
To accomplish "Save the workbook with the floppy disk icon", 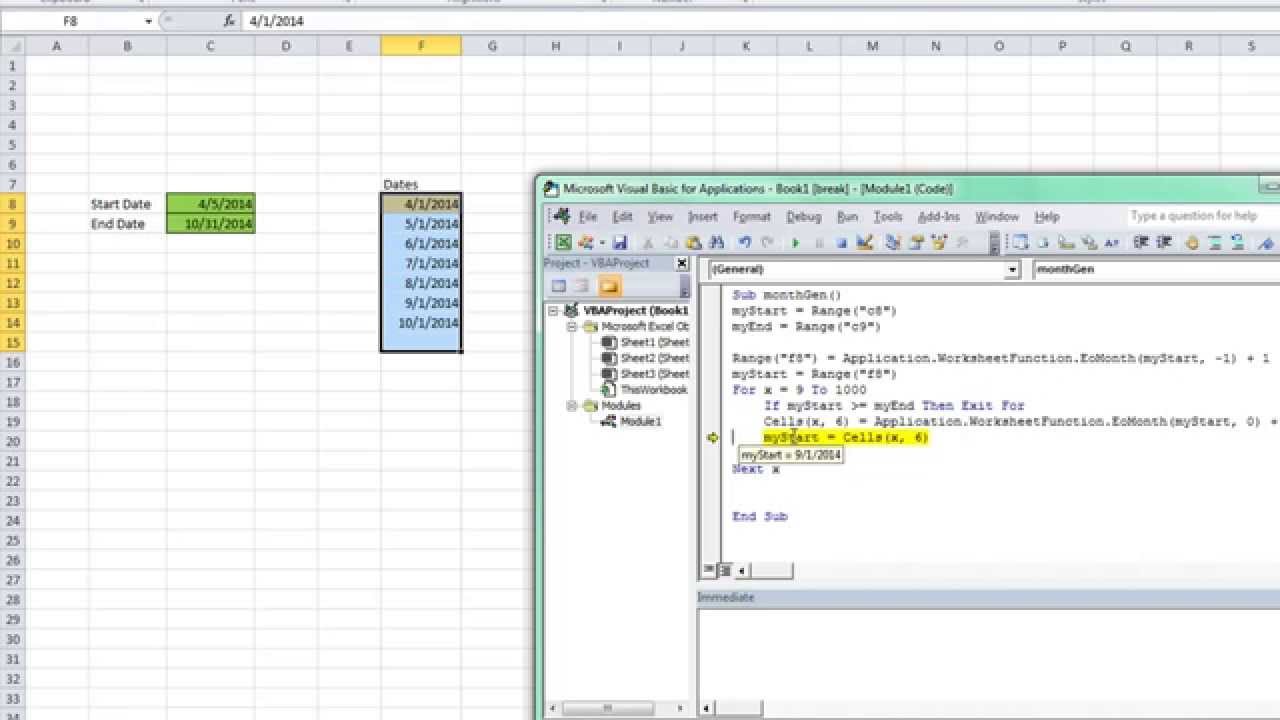I will (x=620, y=242).
